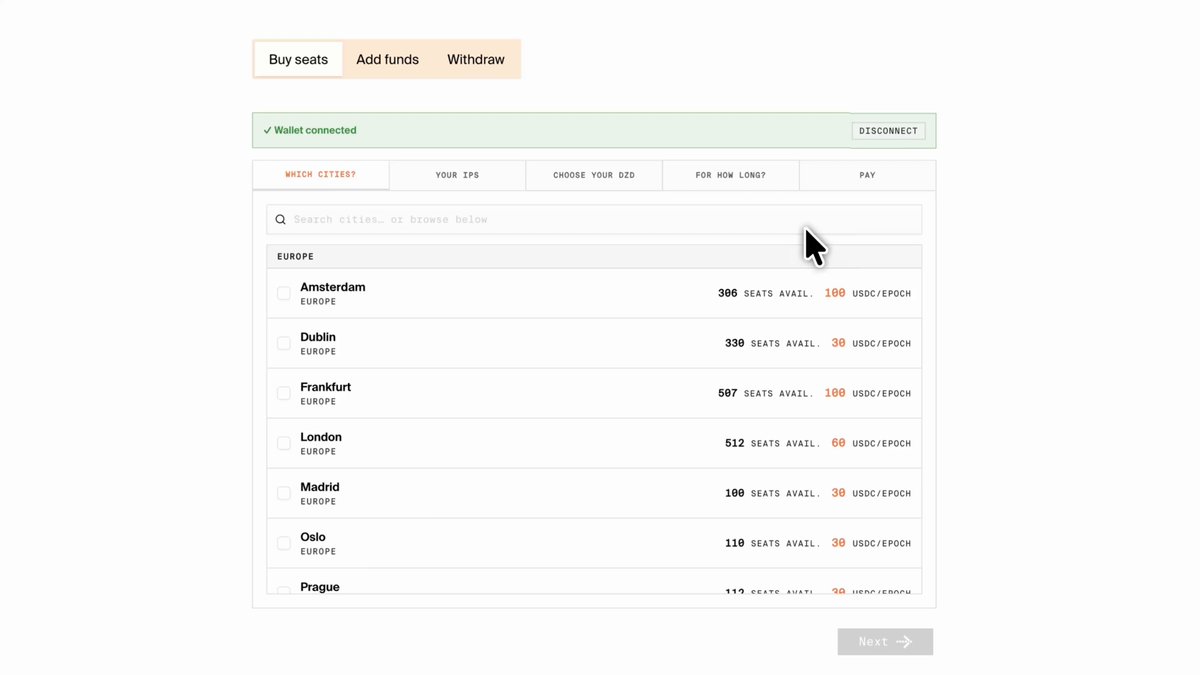Click Amsterdam's 306 seats avail. text
Image resolution: width=1200 pixels, height=675 pixels.
766,294
